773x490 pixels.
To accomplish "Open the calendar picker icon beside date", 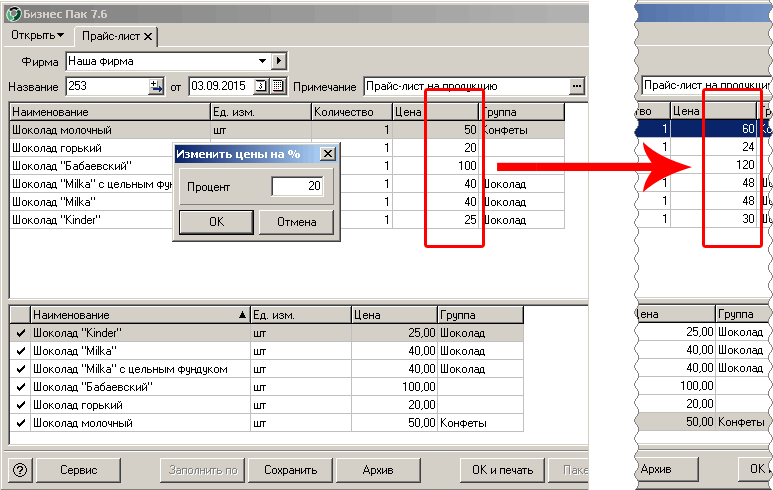I will click(278, 87).
